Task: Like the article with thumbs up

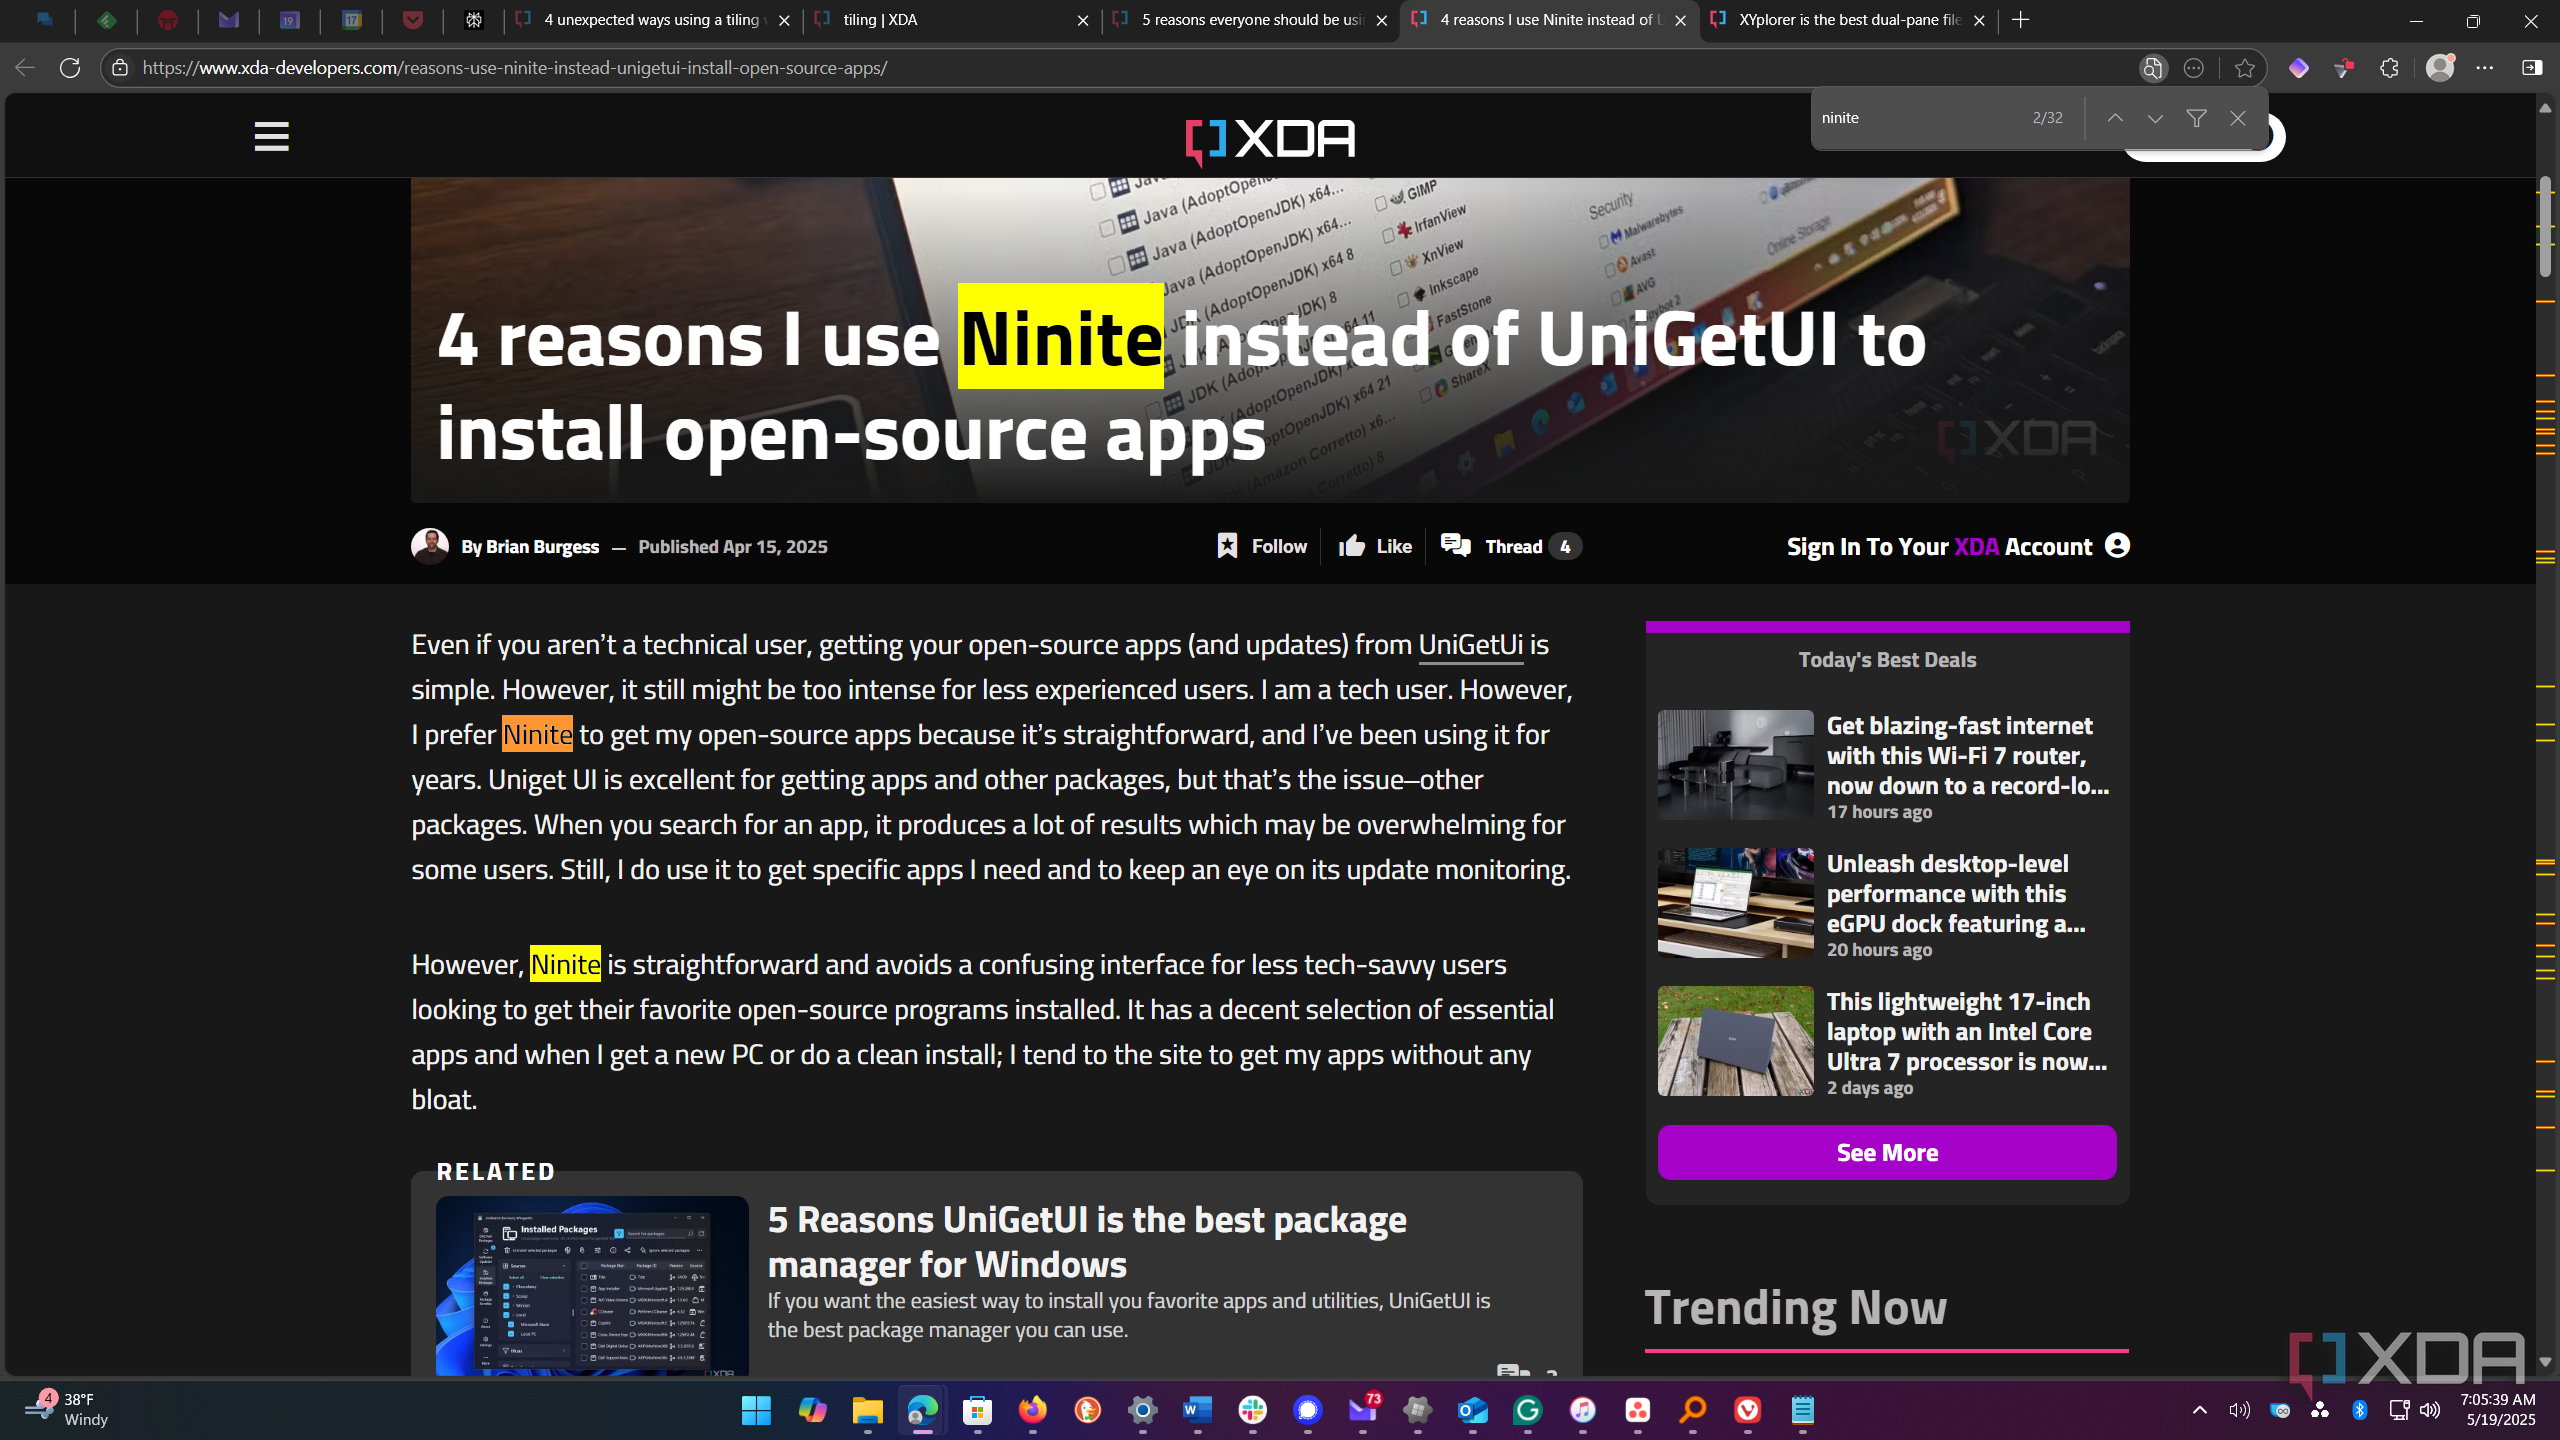Action: point(1375,546)
